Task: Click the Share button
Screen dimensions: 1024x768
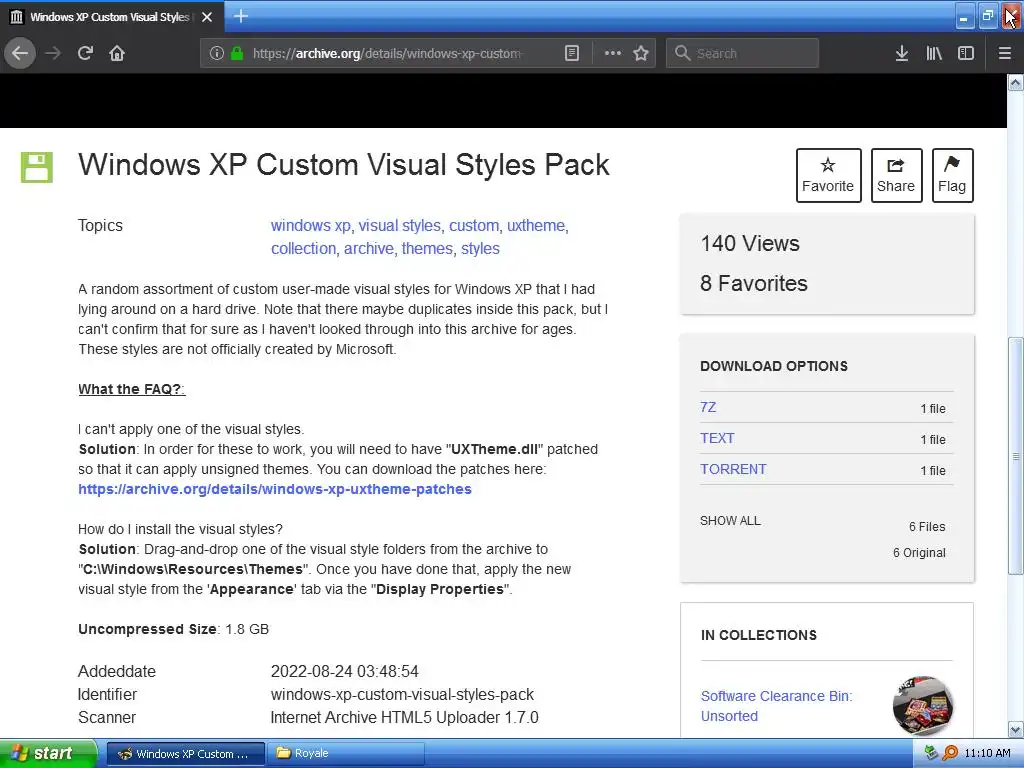Action: [896, 175]
